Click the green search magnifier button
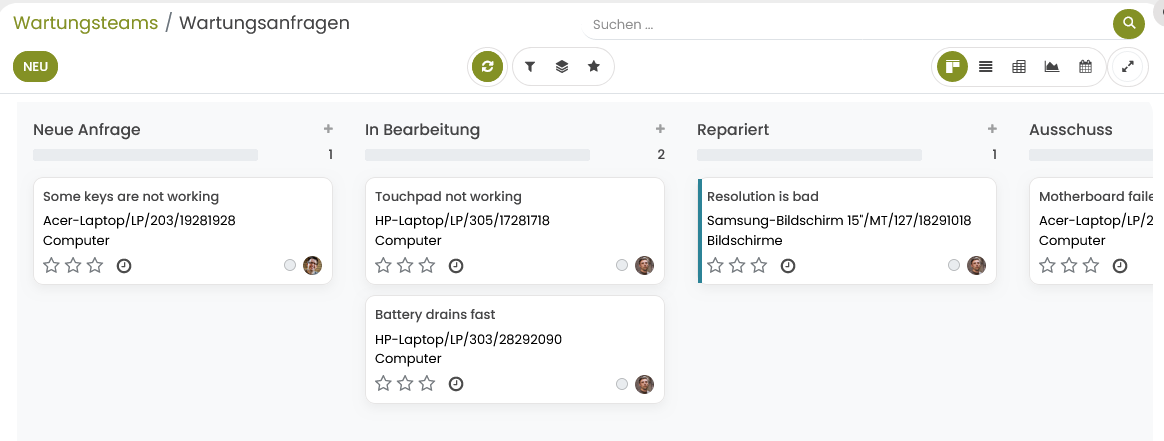 click(x=1128, y=24)
